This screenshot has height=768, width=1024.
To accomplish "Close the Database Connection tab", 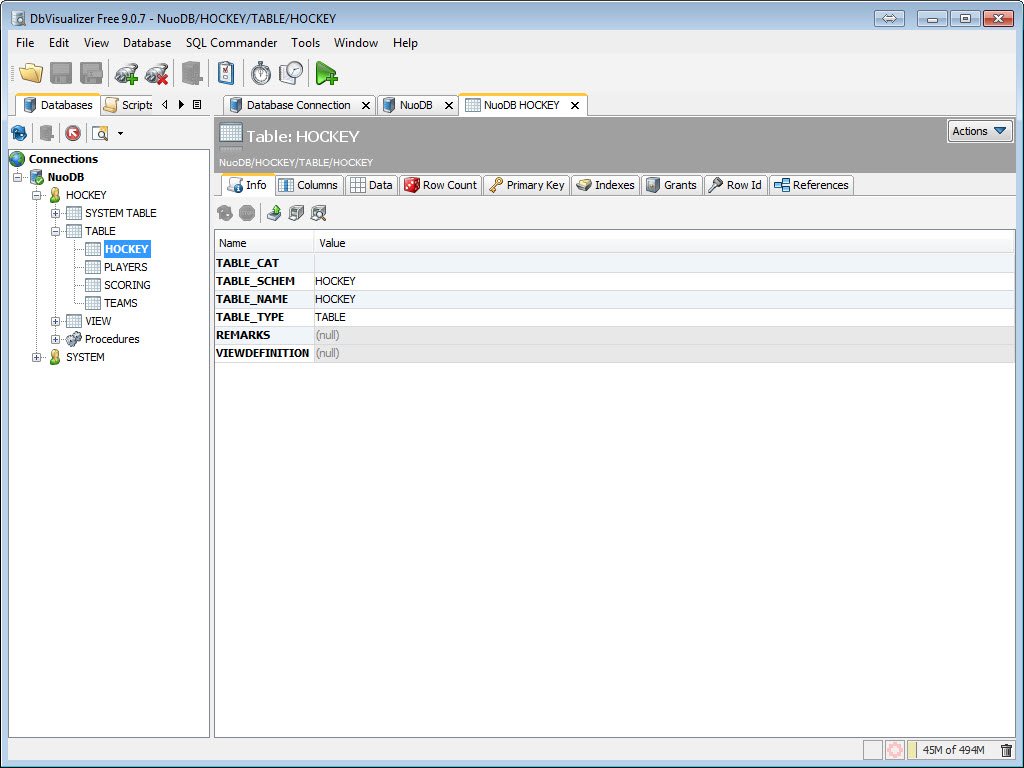I will pyautogui.click(x=365, y=105).
